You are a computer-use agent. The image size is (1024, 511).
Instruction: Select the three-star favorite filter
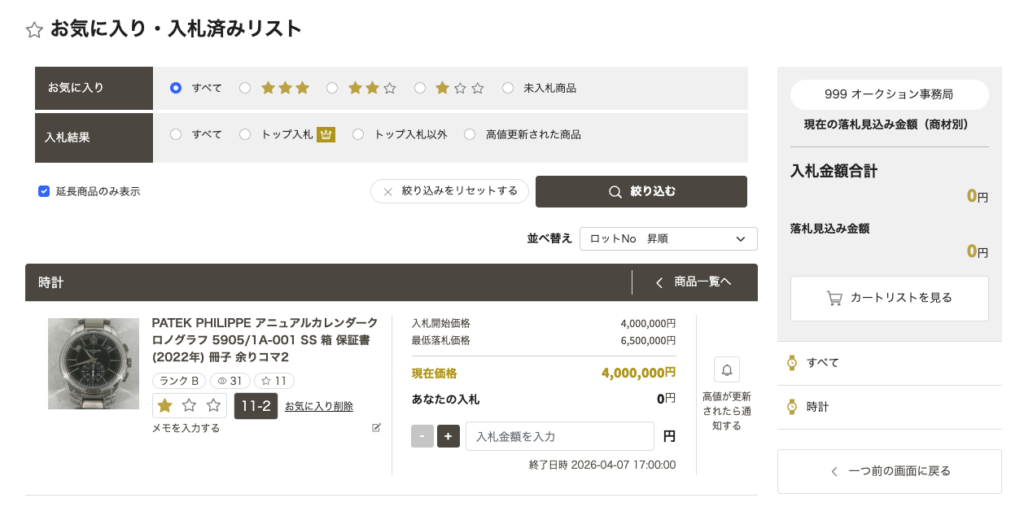click(245, 88)
